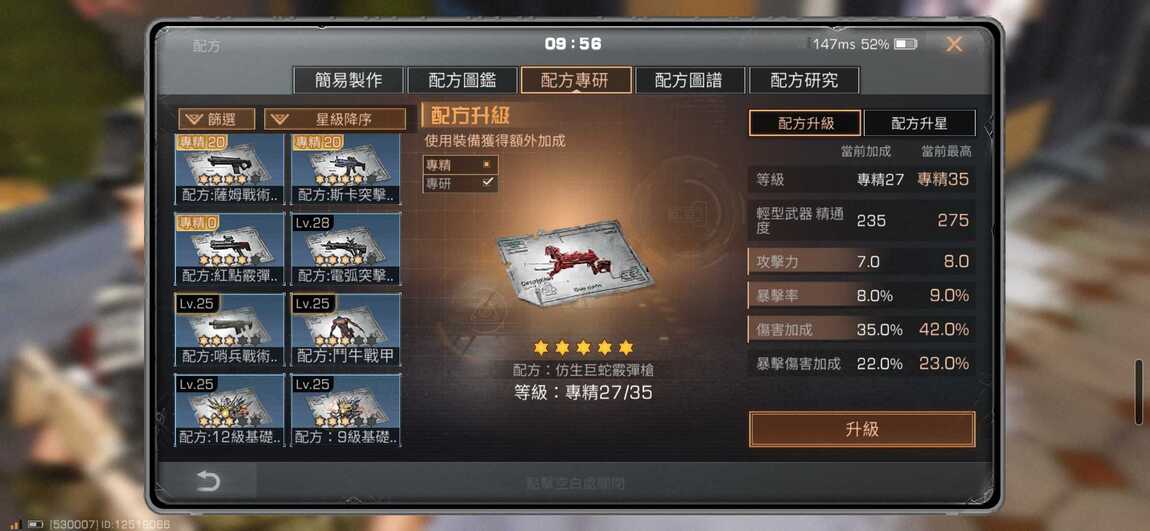
Task: Open the 配方圖鑑 tab
Action: point(462,80)
